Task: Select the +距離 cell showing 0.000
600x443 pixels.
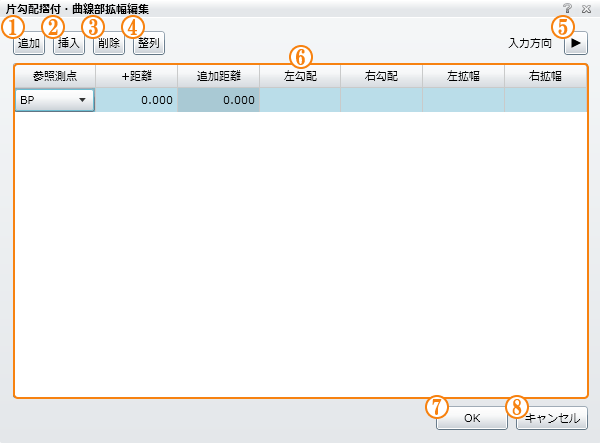Action: 137,100
